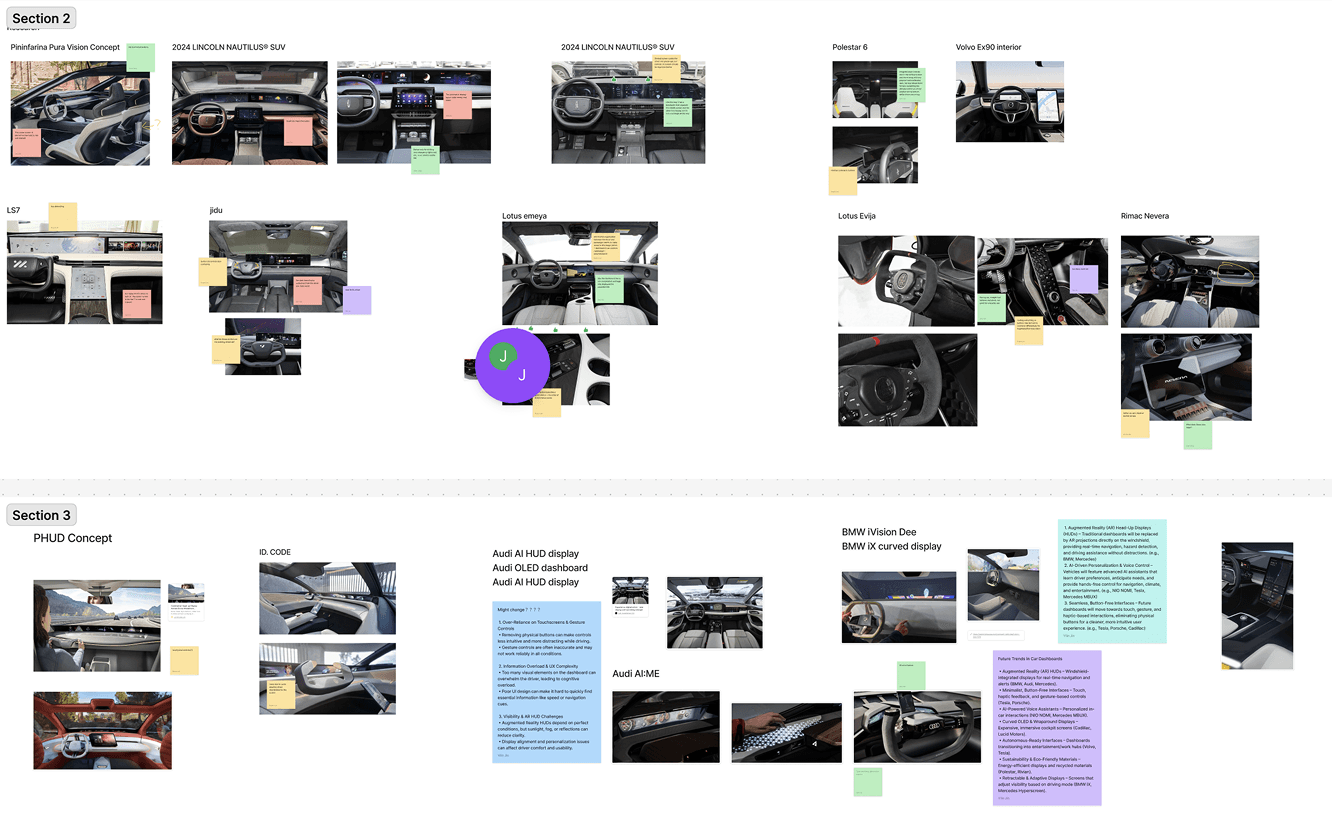Select the jidu title text
This screenshot has height=824, width=1332.
click(x=216, y=210)
